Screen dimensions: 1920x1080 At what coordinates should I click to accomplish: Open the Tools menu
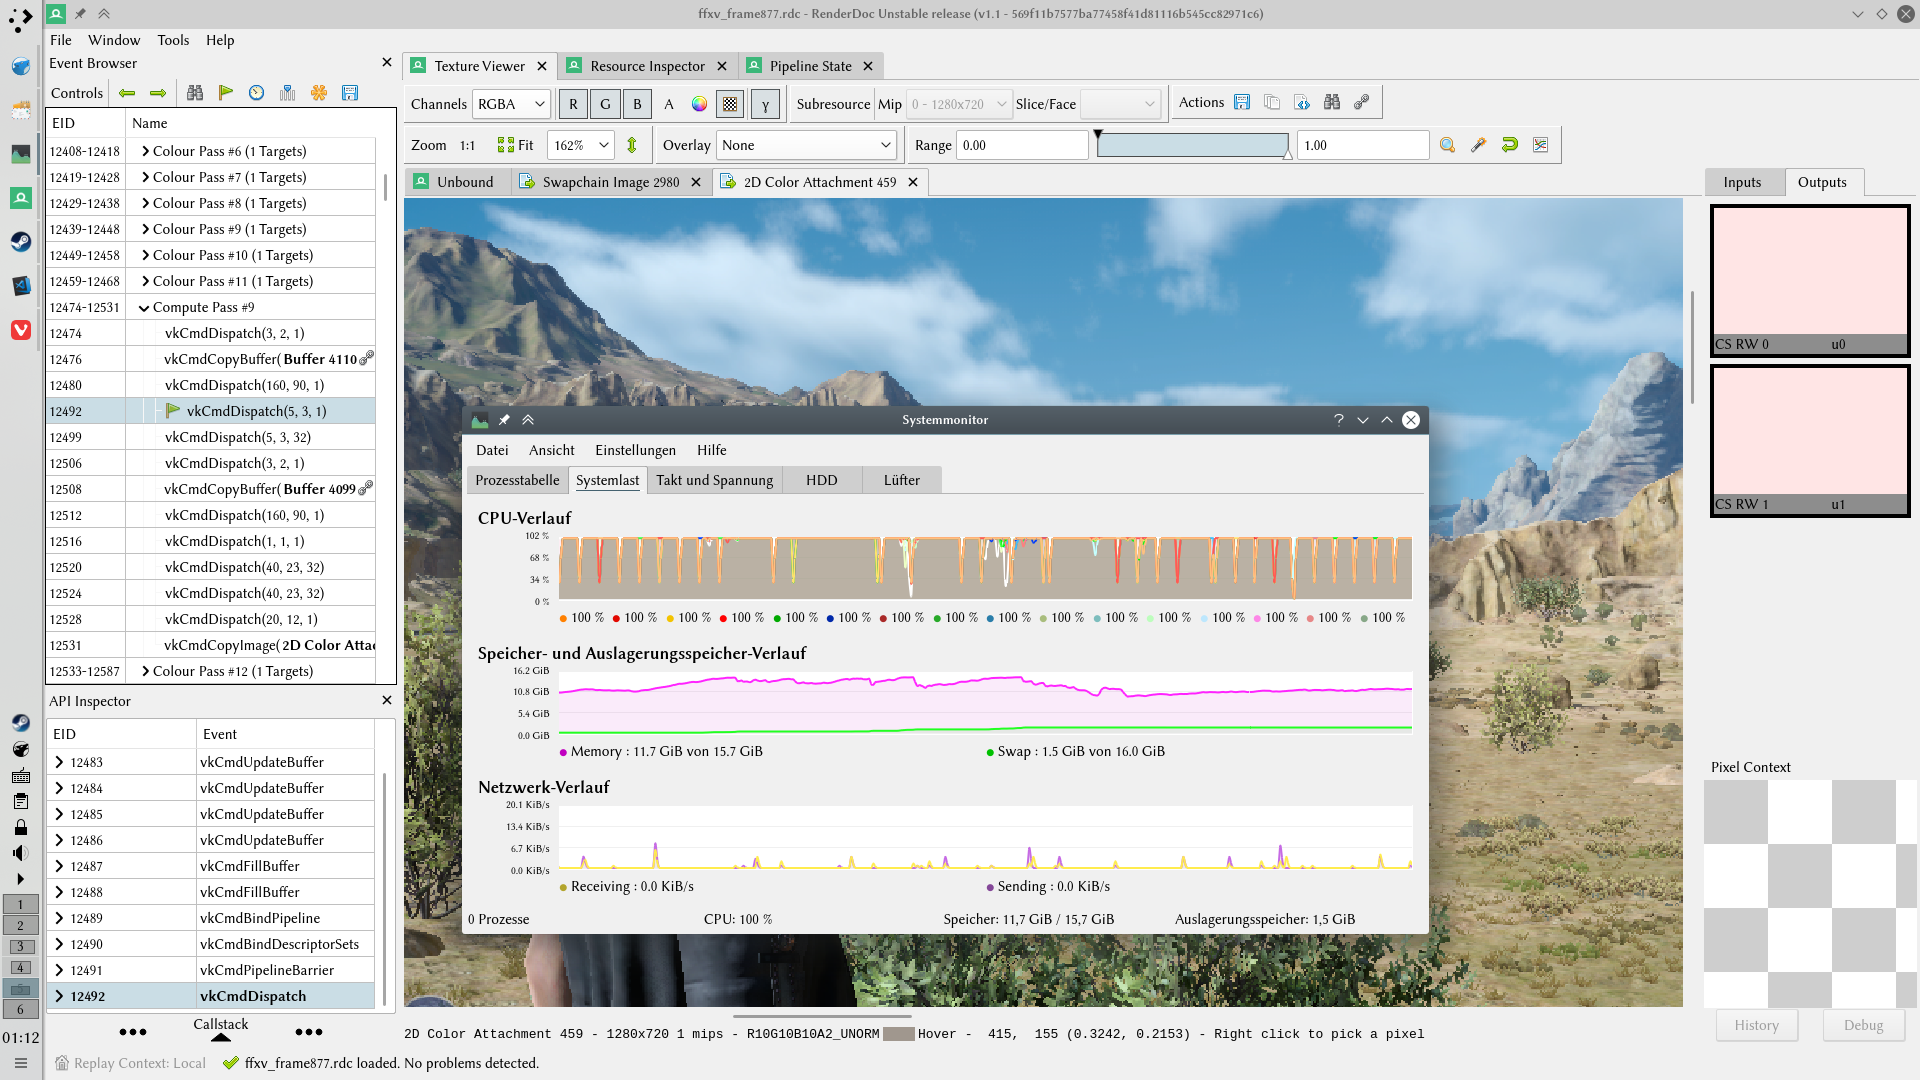pyautogui.click(x=173, y=40)
